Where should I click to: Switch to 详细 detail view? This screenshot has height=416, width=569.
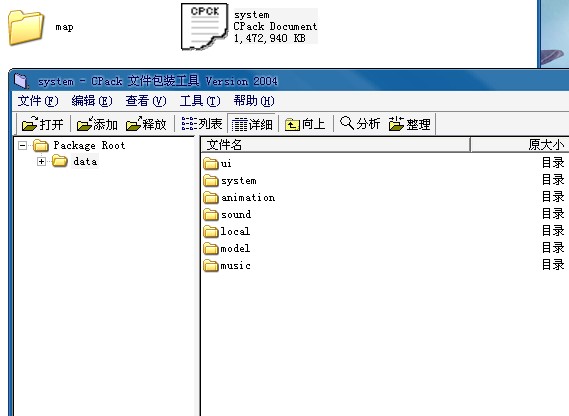[252, 124]
